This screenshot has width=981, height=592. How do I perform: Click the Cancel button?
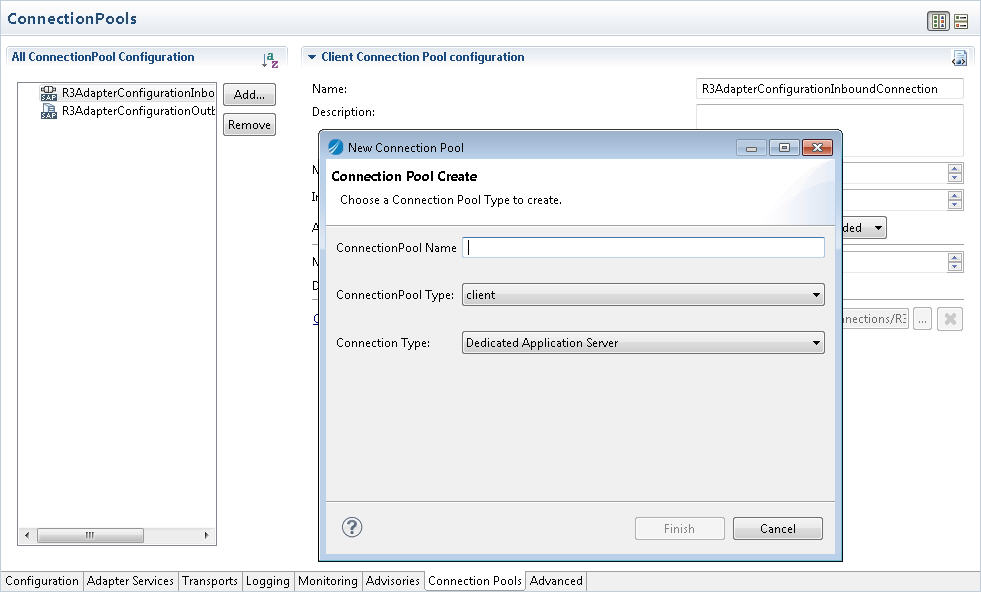(x=777, y=529)
